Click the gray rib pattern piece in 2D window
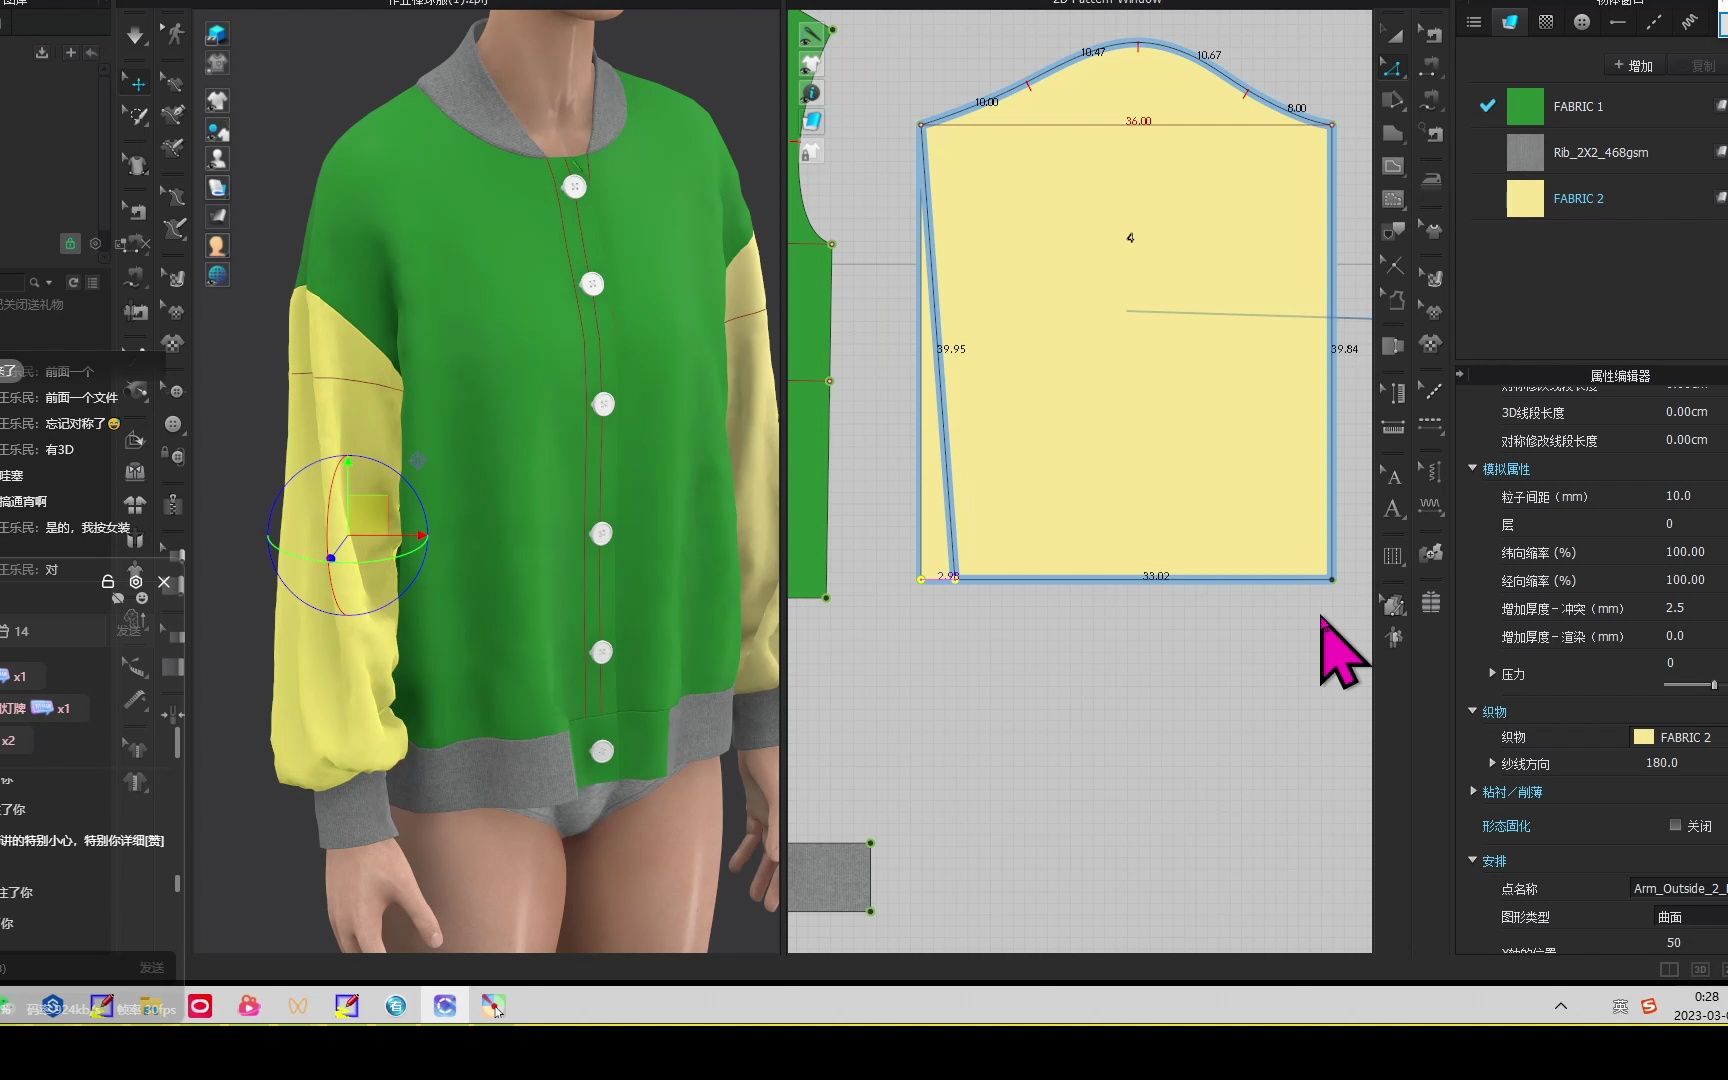Image resolution: width=1728 pixels, height=1080 pixels. (x=829, y=877)
